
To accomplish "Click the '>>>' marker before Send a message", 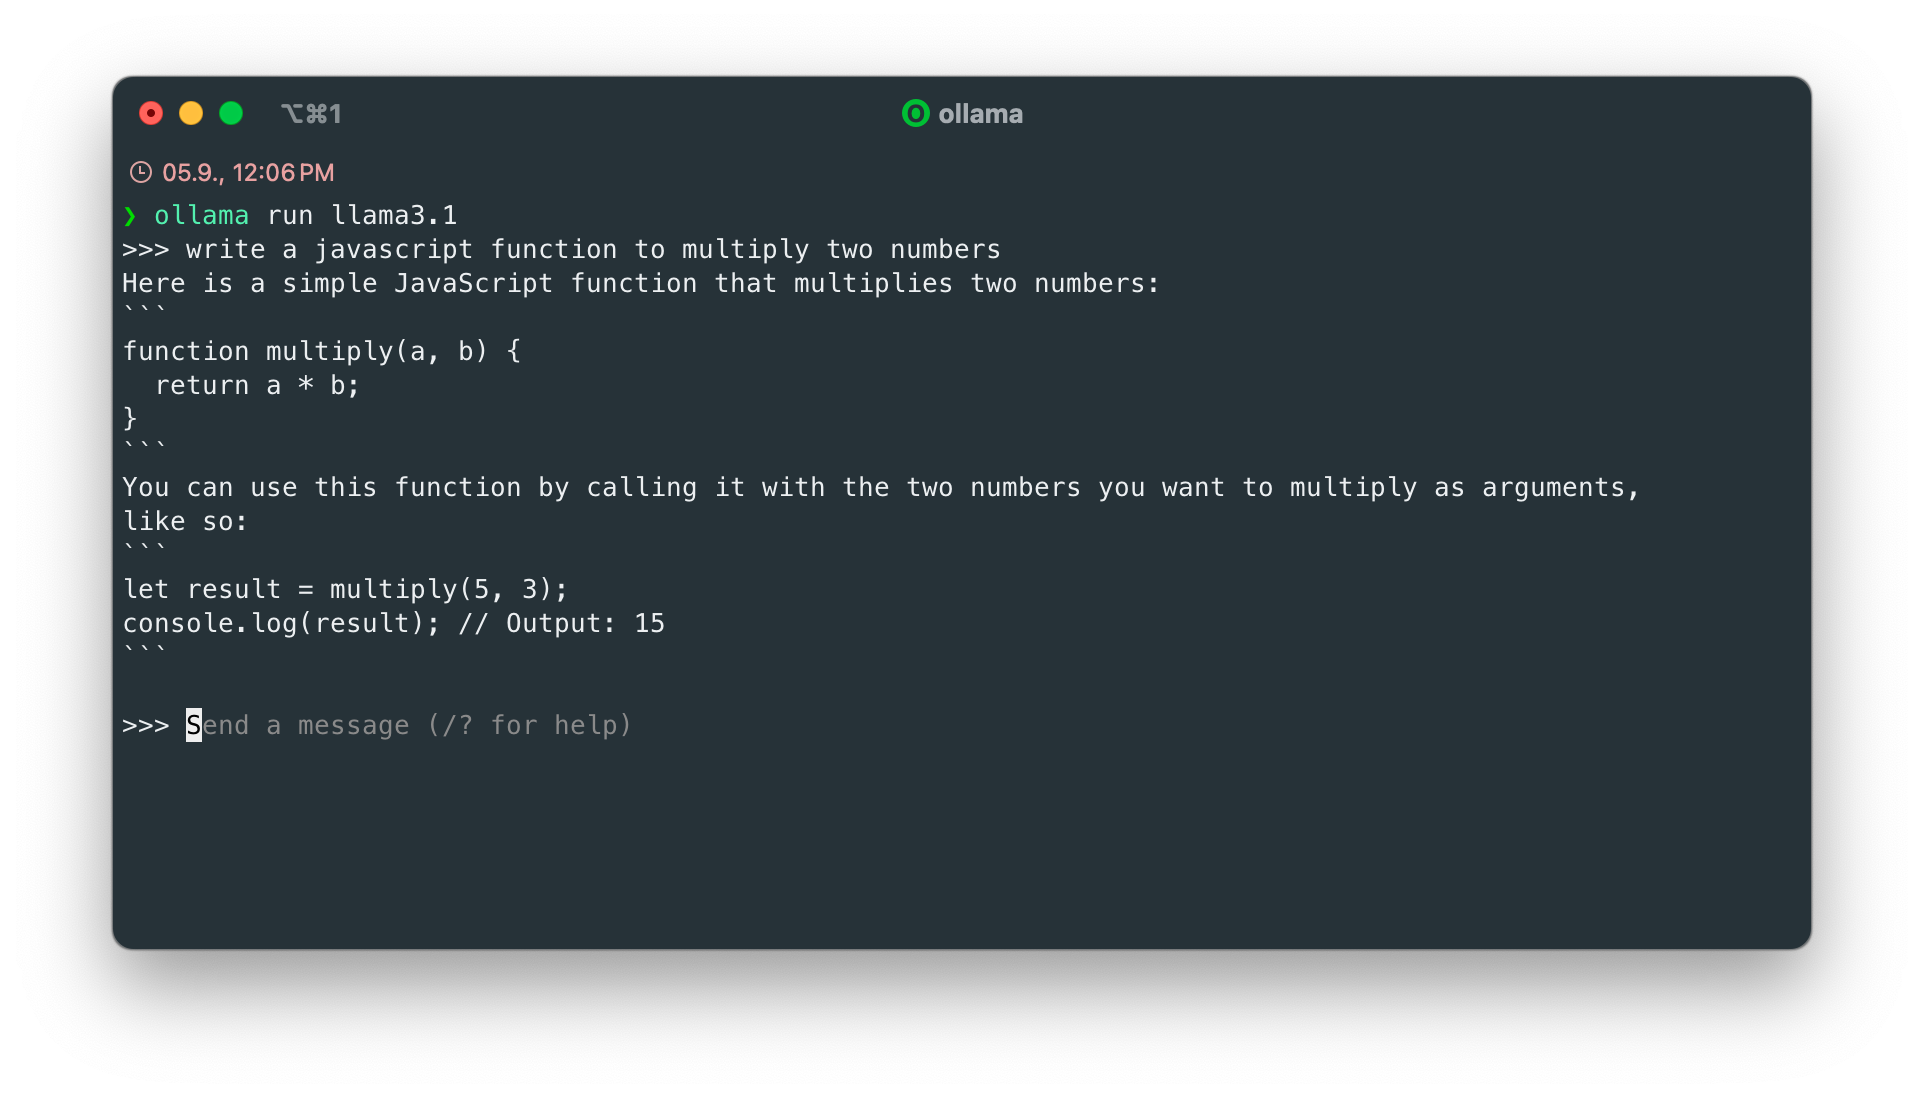I will coord(146,725).
